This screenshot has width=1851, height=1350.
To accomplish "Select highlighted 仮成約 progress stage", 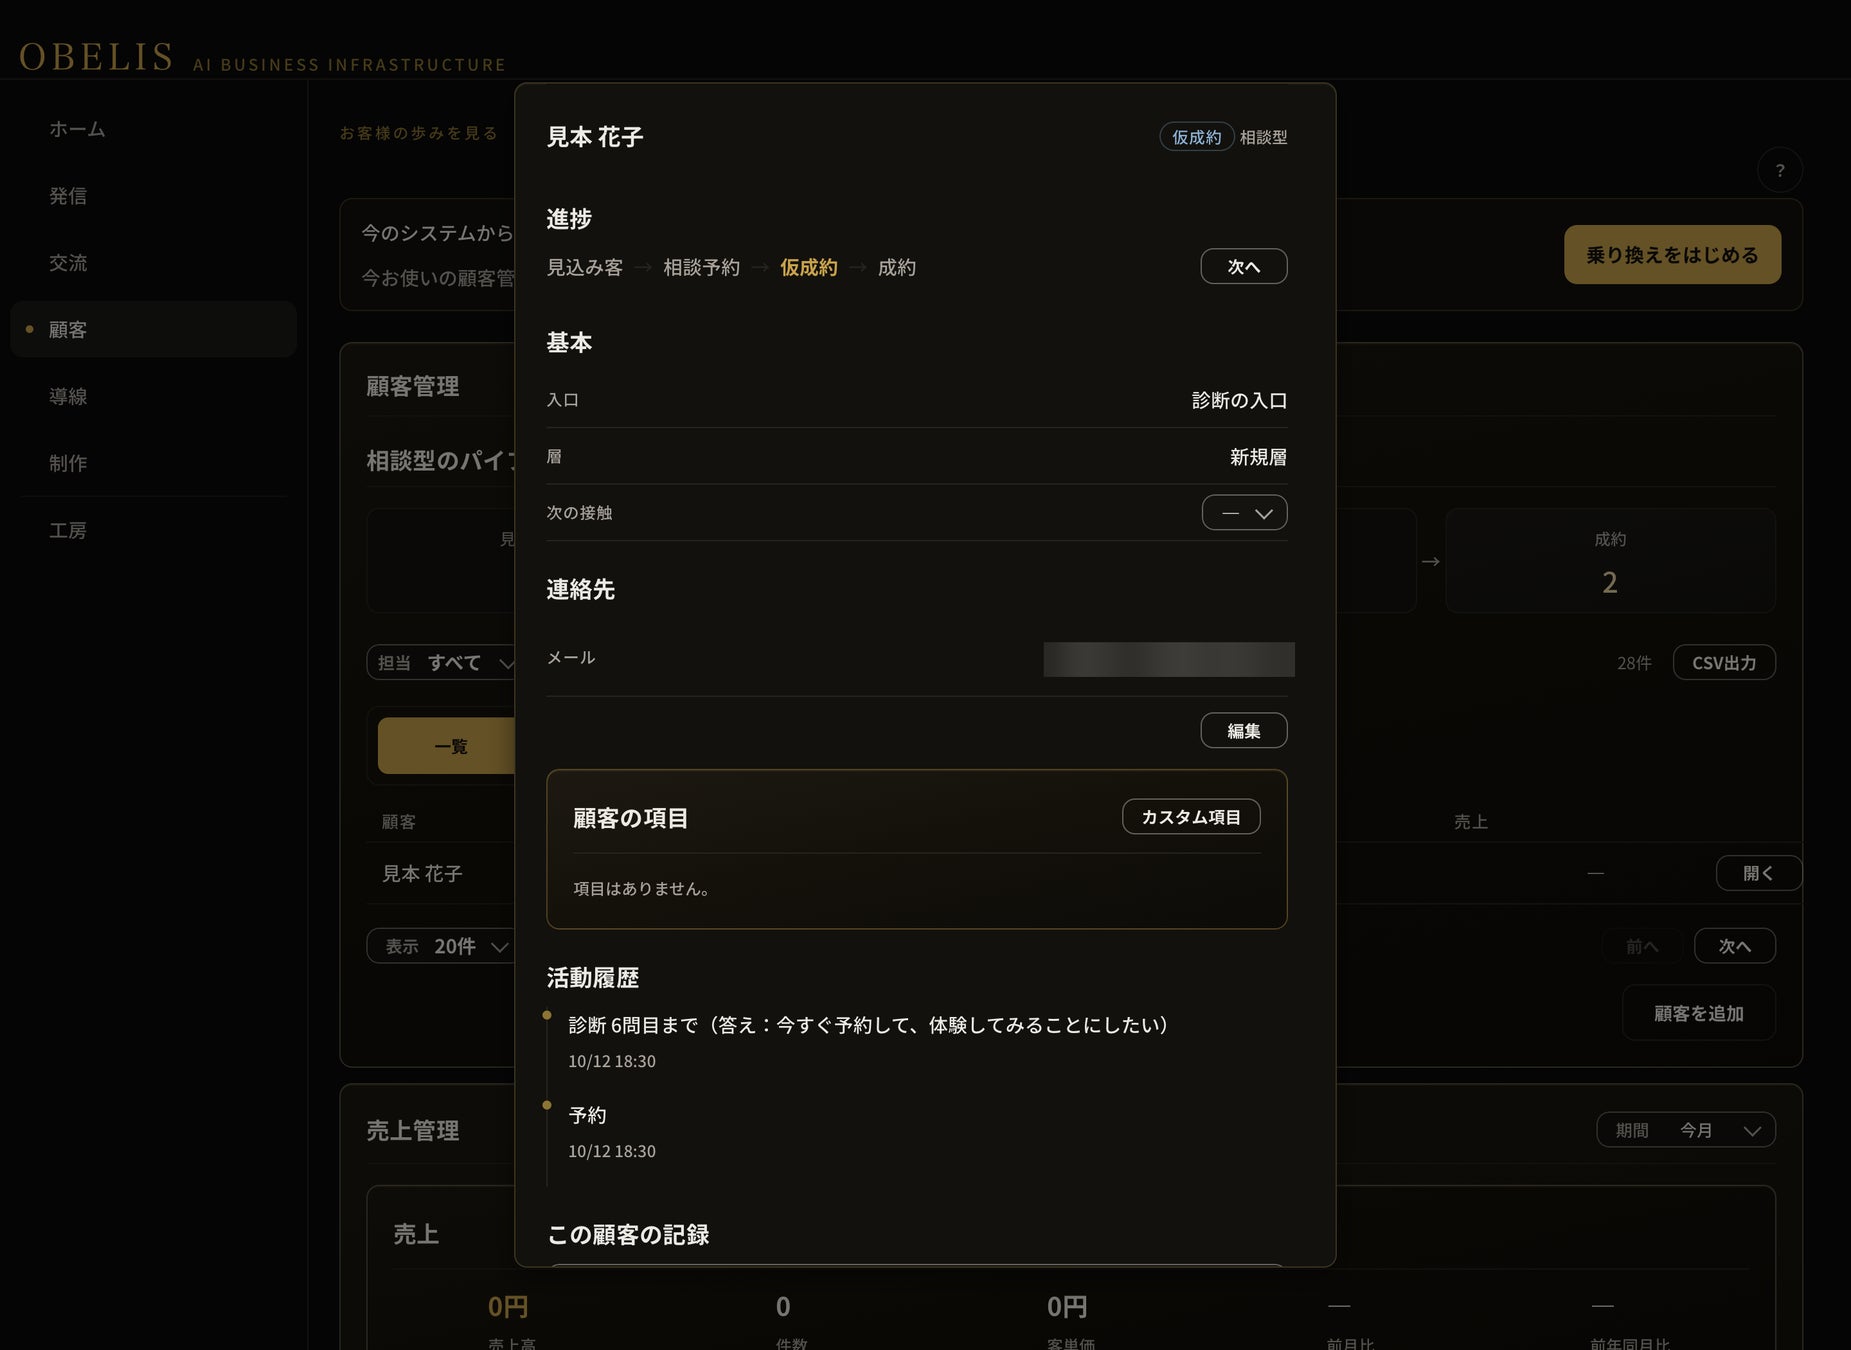I will [x=808, y=267].
